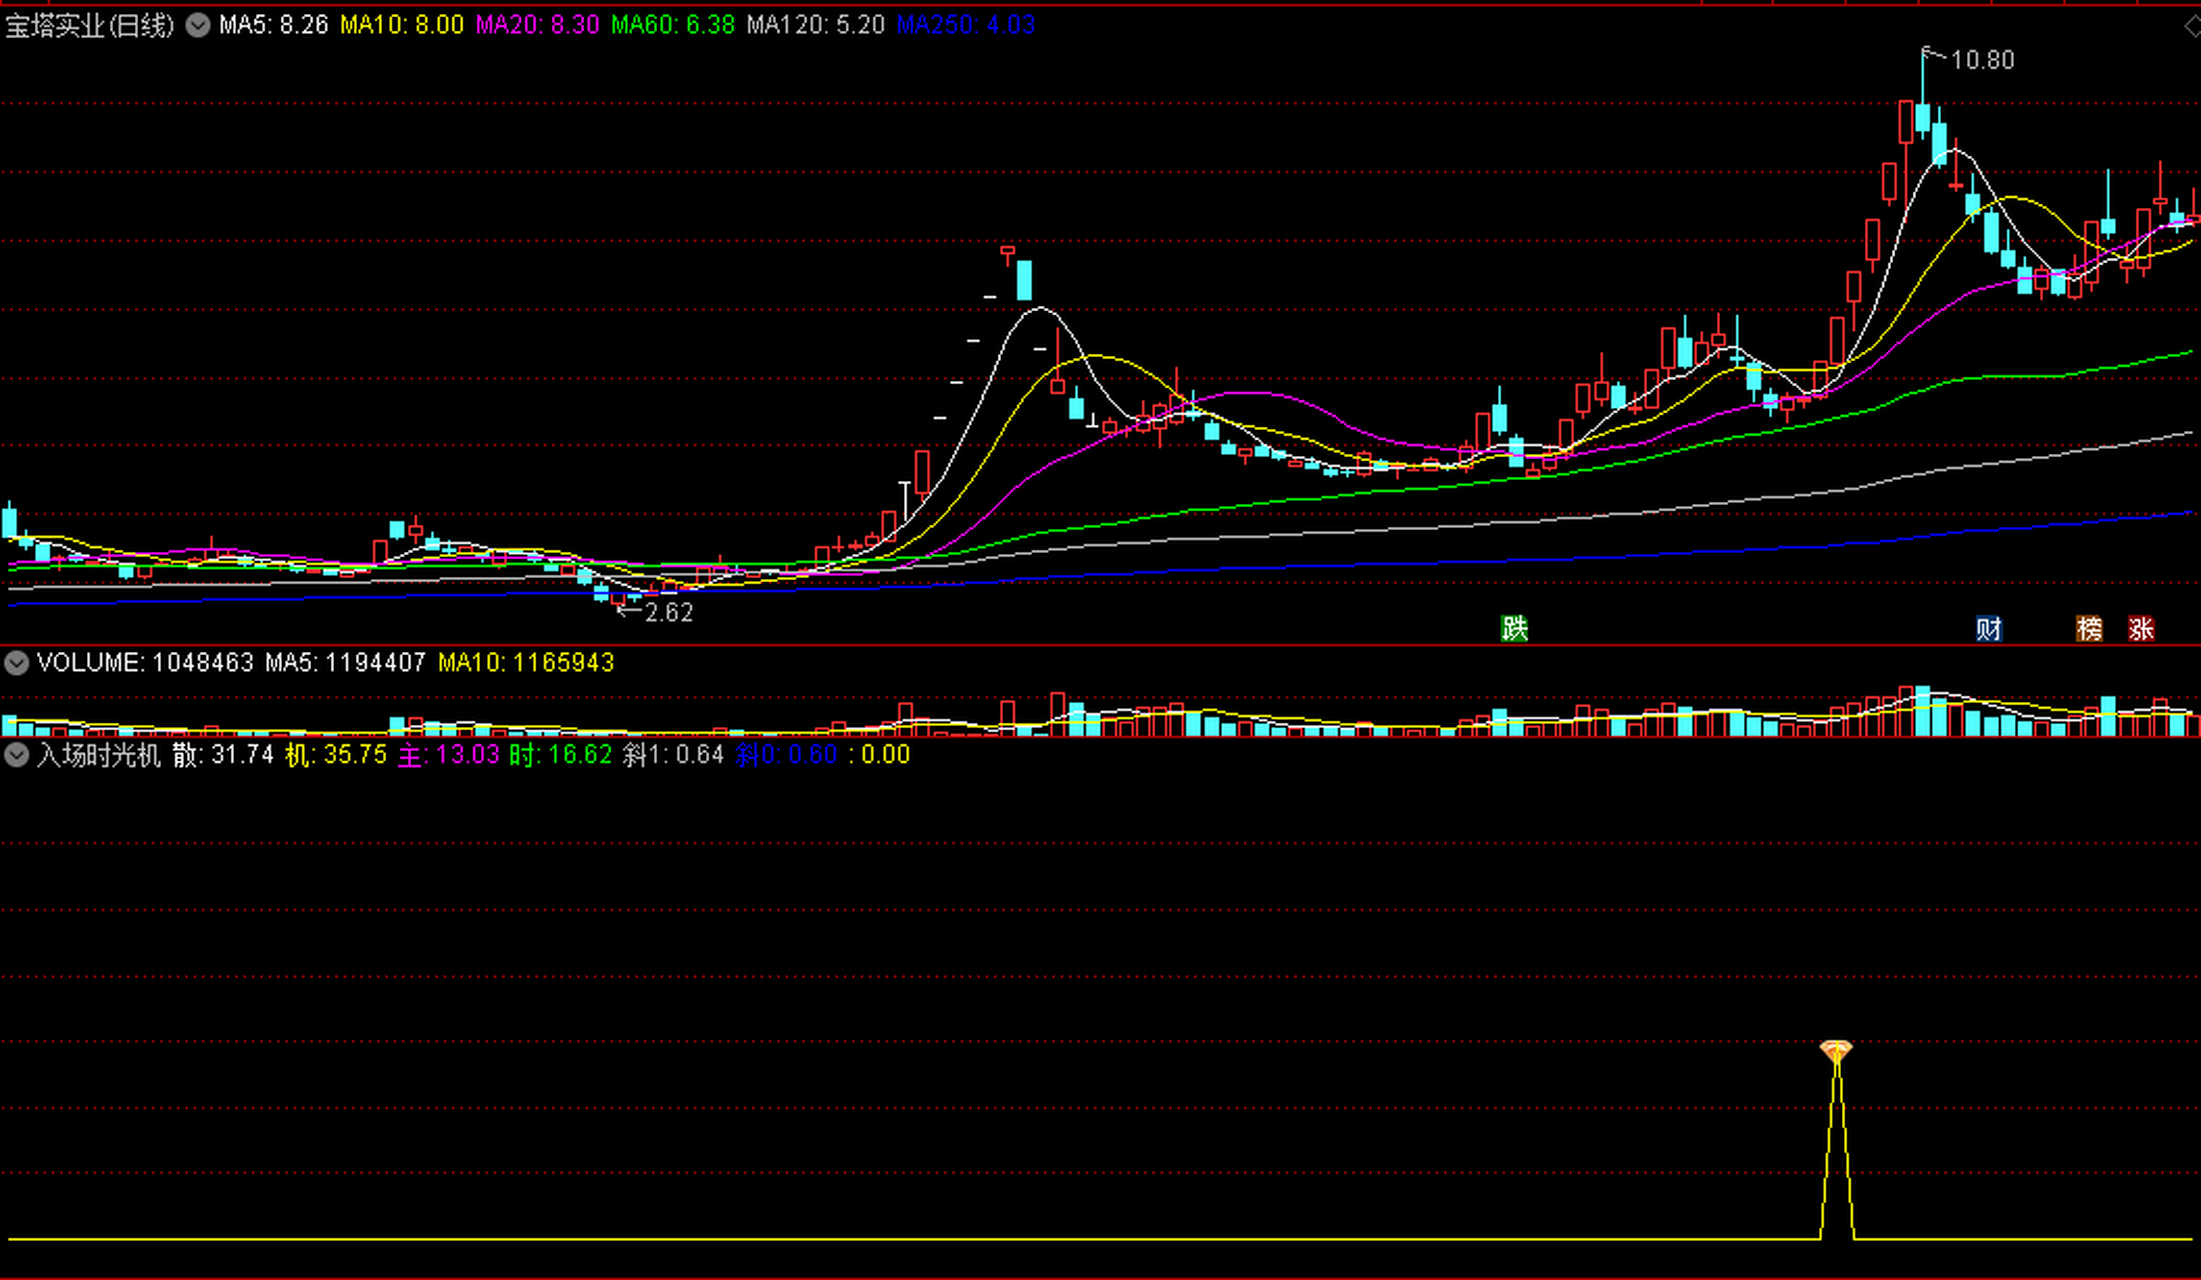This screenshot has width=2201, height=1280.
Task: Click the volume MA10: 1165943 label
Action: (526, 662)
